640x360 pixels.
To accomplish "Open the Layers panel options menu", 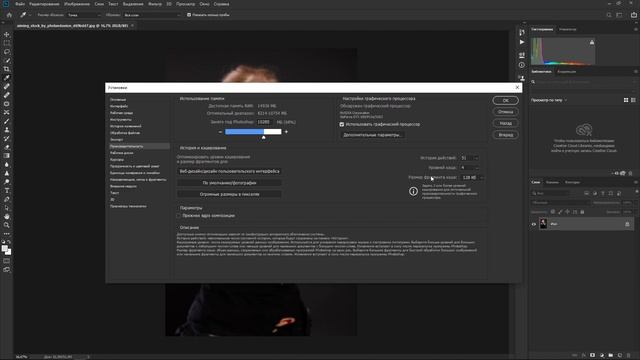I will point(636,182).
